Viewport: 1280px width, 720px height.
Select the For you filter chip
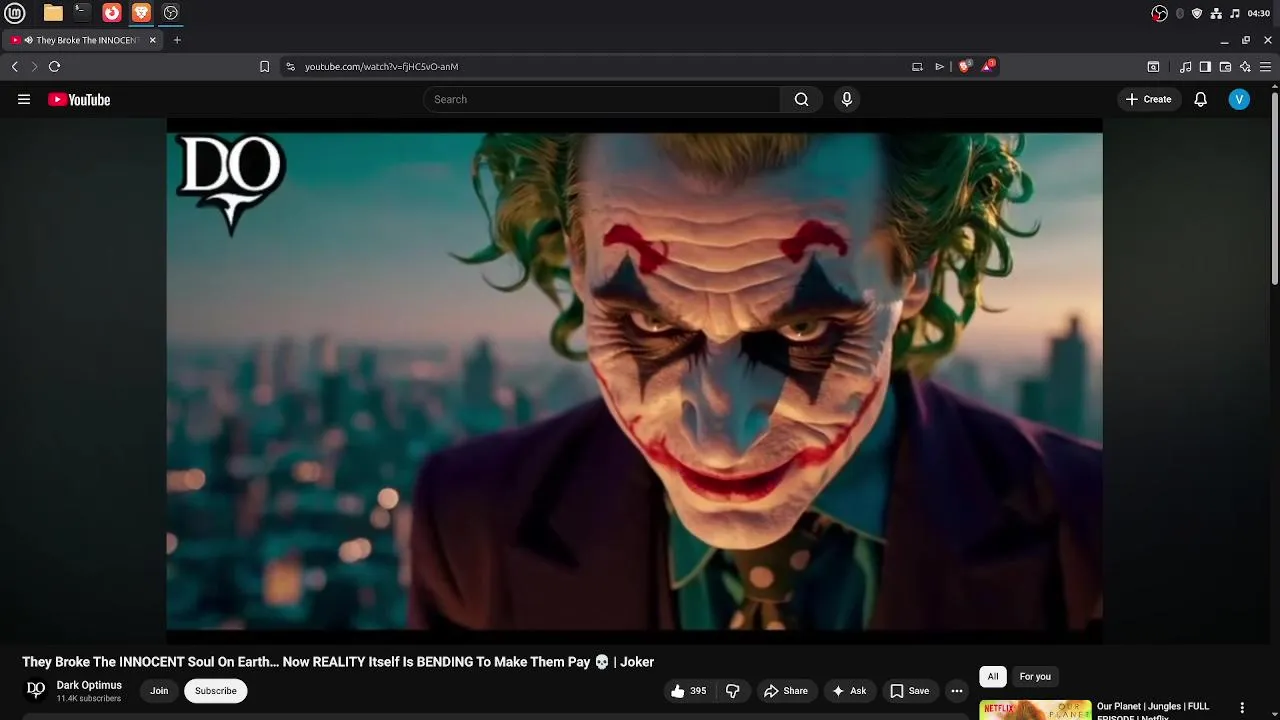[x=1035, y=677]
